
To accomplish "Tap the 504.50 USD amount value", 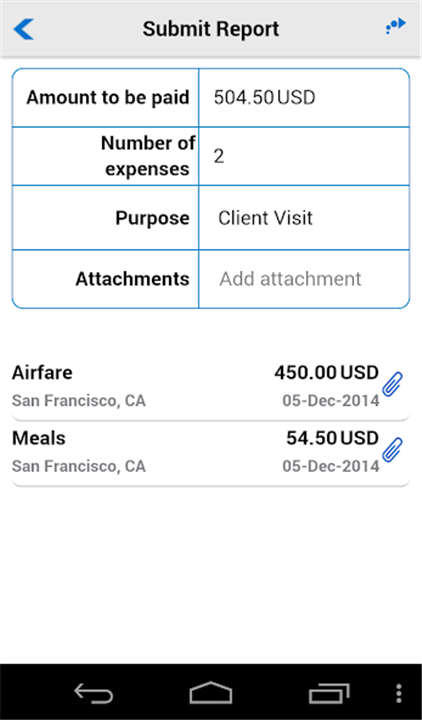I will [264, 97].
